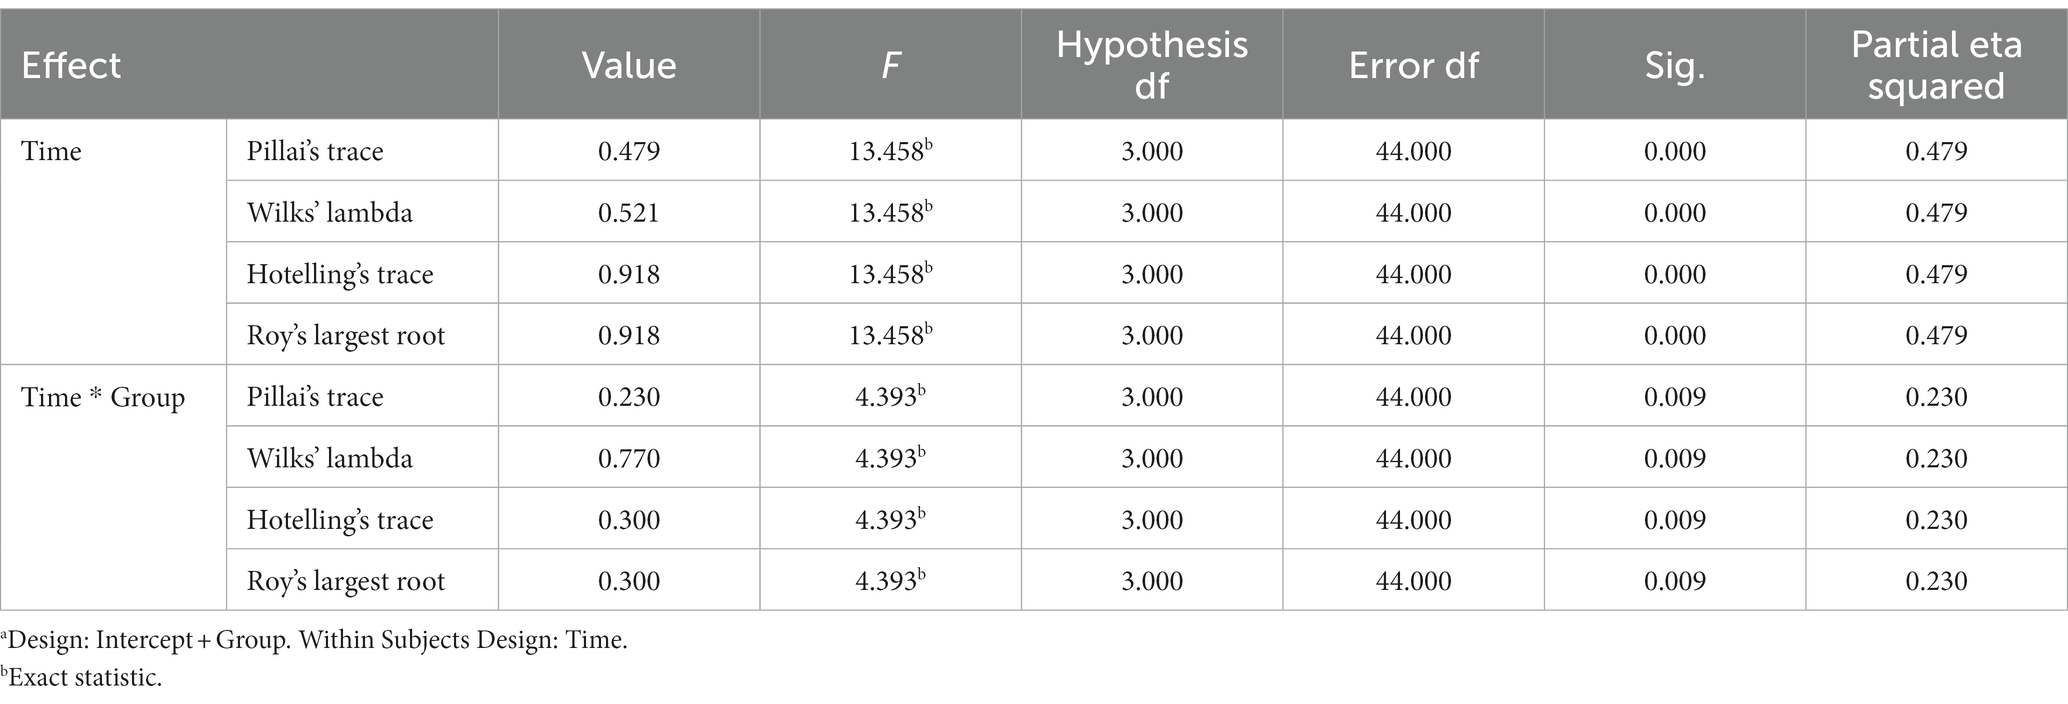Select the Time effect row label
The width and height of the screenshot is (2068, 704).
tap(52, 152)
